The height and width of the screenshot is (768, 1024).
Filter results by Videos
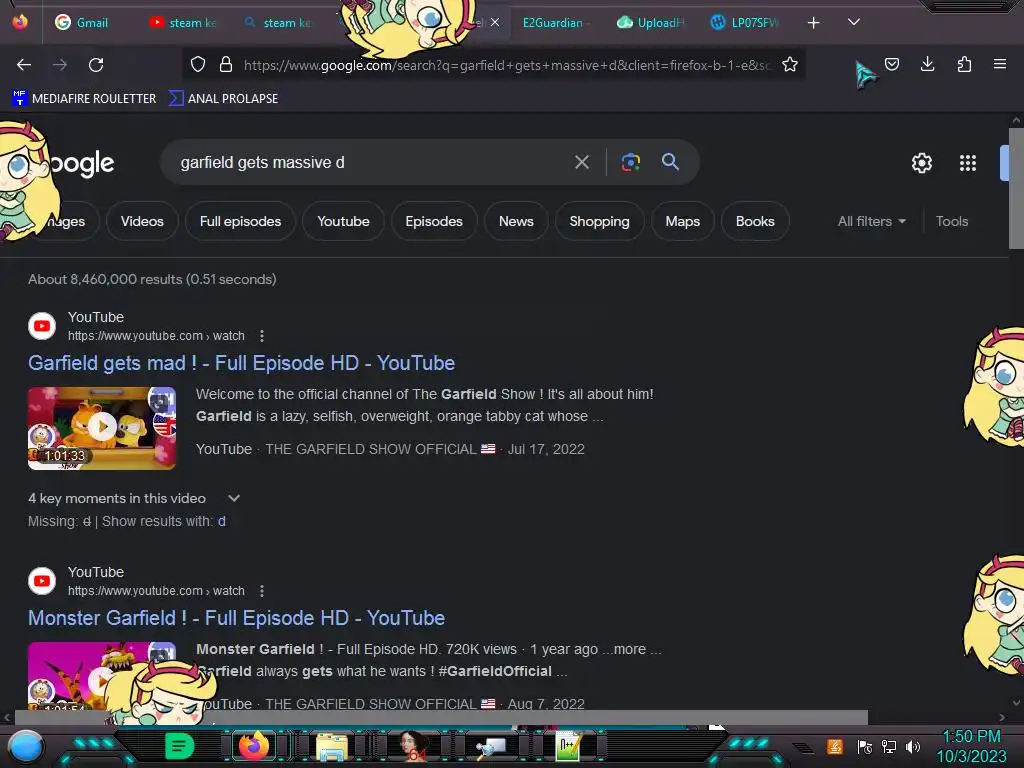pos(142,221)
